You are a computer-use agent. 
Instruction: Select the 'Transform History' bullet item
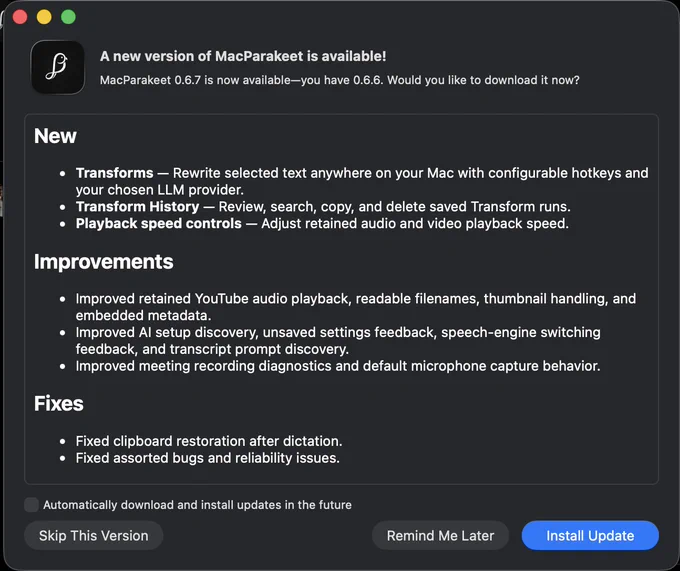[323, 206]
